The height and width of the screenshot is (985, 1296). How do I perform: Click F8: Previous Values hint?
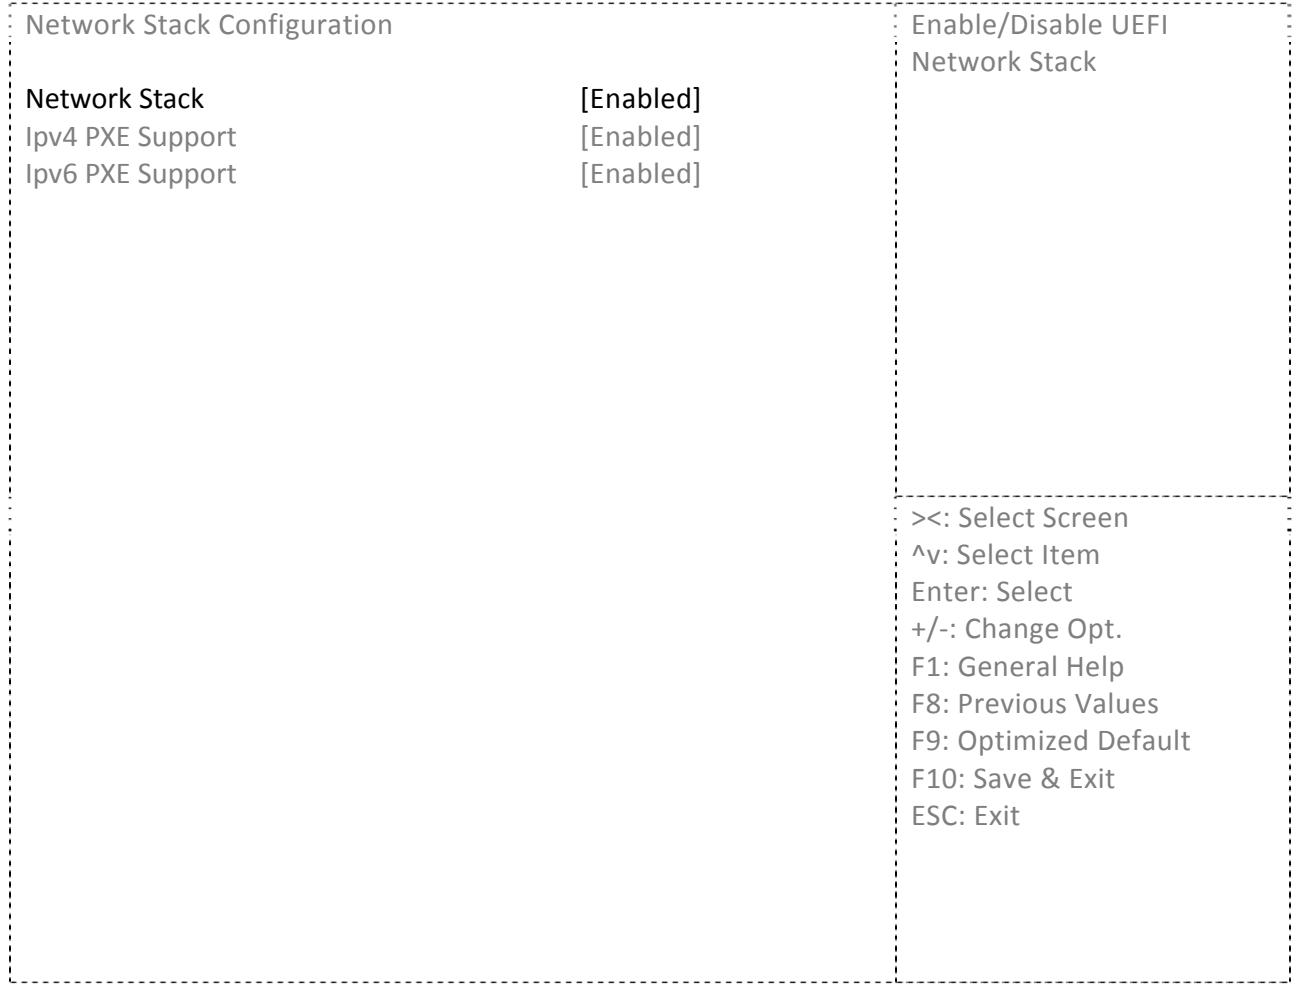pyautogui.click(x=1035, y=704)
